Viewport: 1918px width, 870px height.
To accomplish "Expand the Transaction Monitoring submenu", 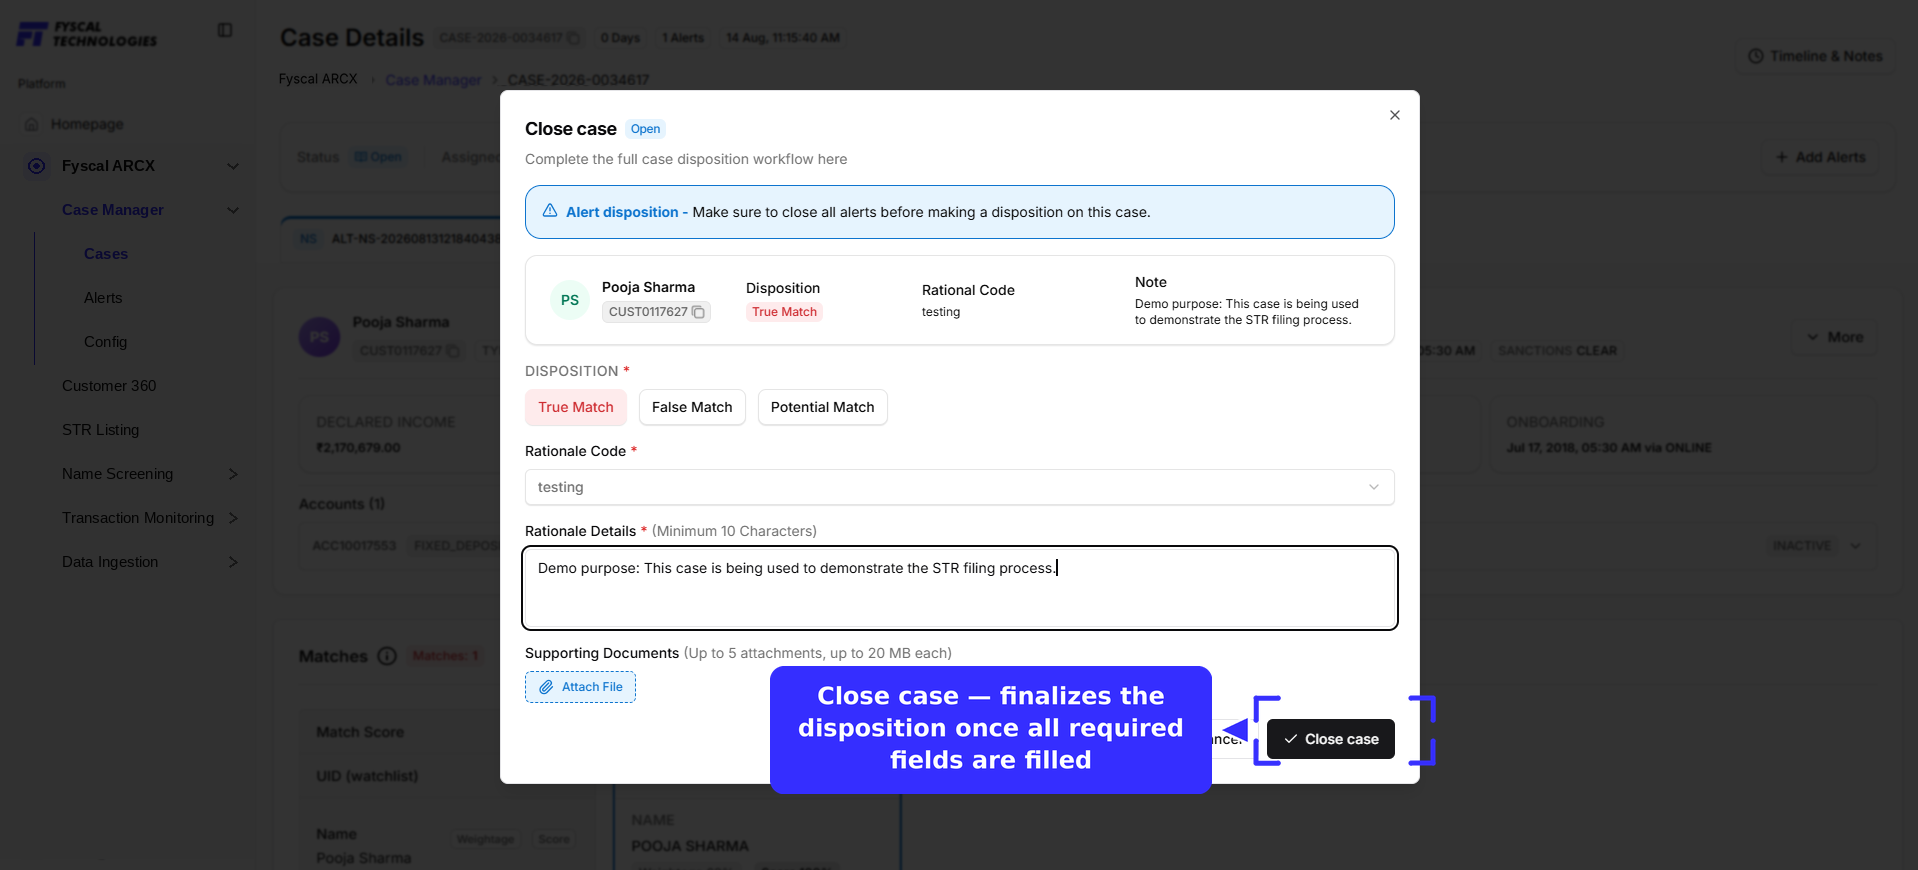I will [x=233, y=518].
